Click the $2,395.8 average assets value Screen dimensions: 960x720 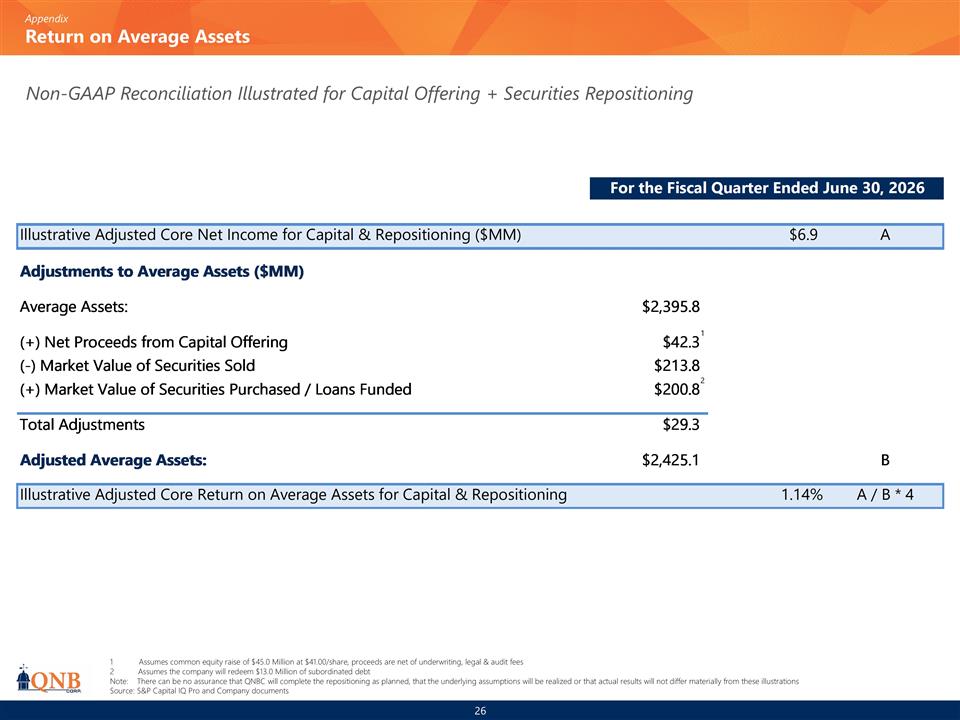[670, 307]
